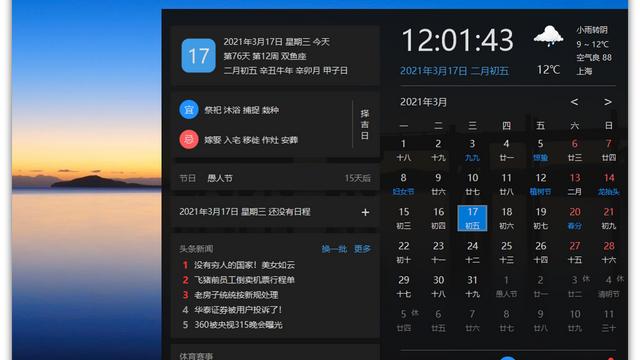Click the 小雨转阴 weather description
The image size is (640, 360).
(x=592, y=30)
